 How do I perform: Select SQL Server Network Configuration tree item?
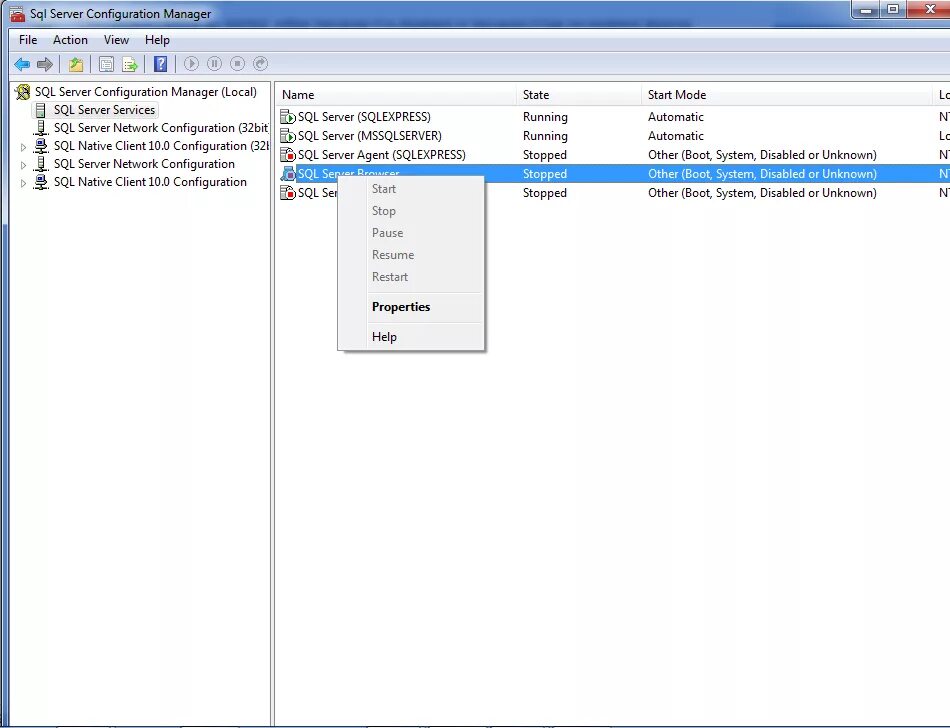point(144,164)
